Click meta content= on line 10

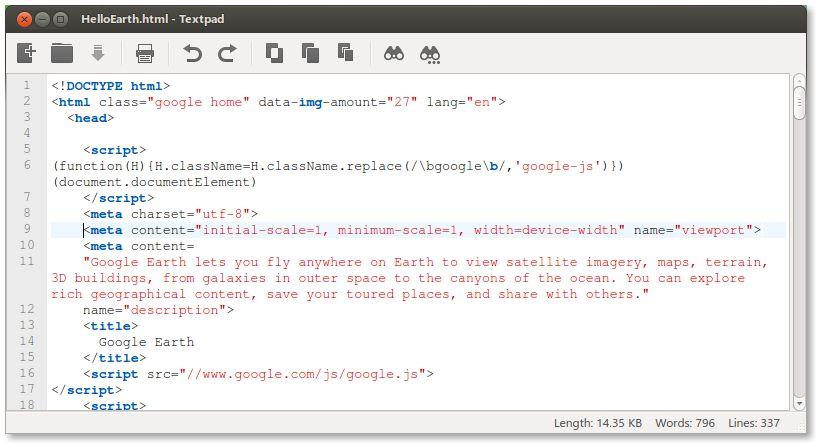pyautogui.click(x=139, y=246)
